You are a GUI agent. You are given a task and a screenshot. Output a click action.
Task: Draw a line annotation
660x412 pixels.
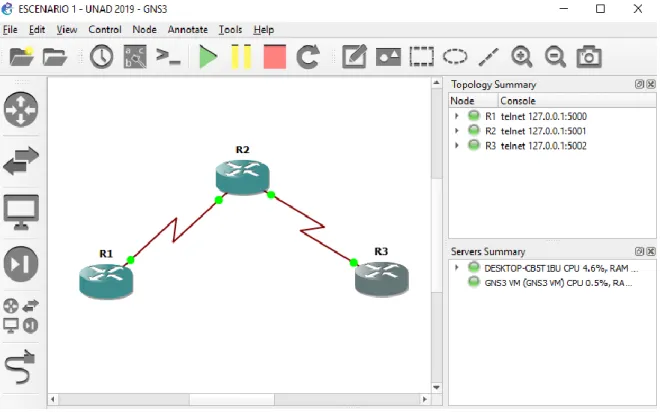click(488, 57)
